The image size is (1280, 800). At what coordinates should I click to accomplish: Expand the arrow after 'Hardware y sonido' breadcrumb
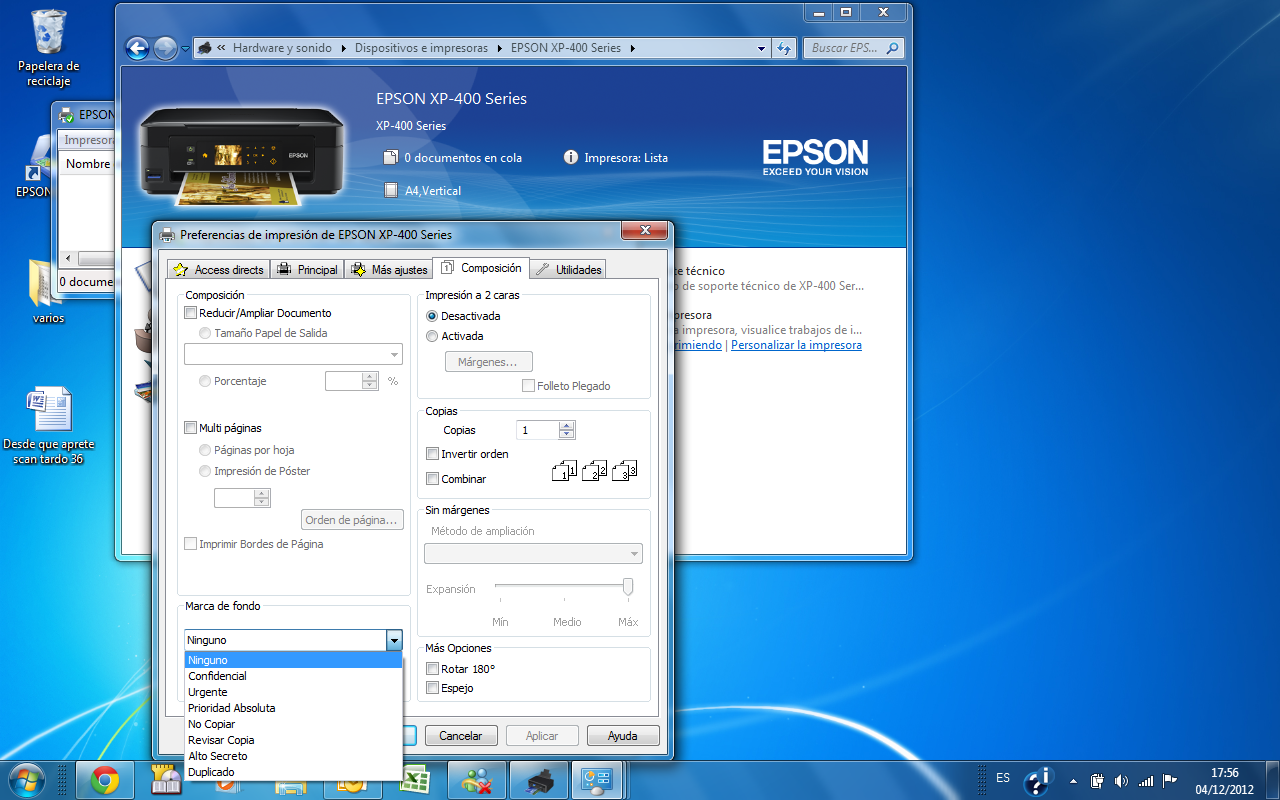(343, 48)
